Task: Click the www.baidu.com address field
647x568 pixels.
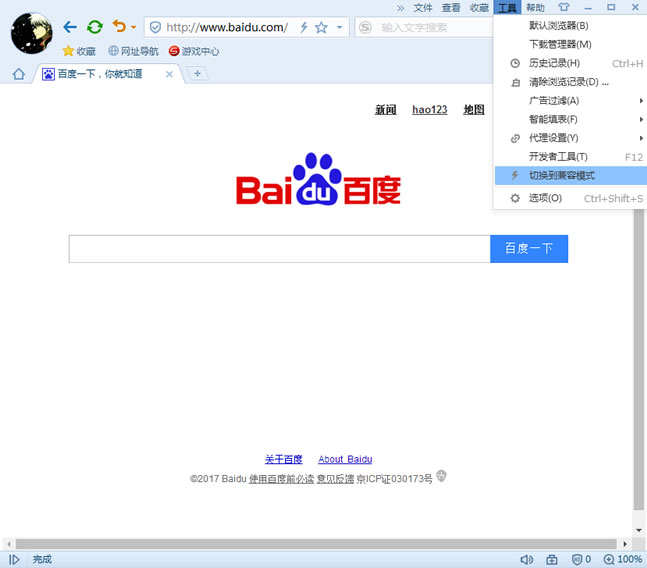Action: coord(227,28)
